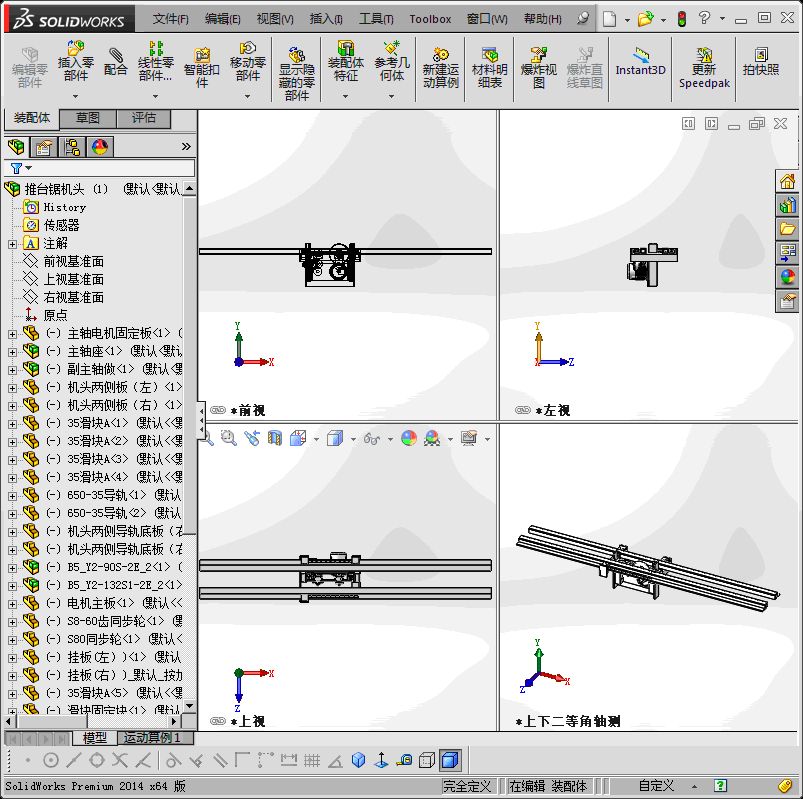Click View Orientation icon in view toolbar

(x=298, y=438)
